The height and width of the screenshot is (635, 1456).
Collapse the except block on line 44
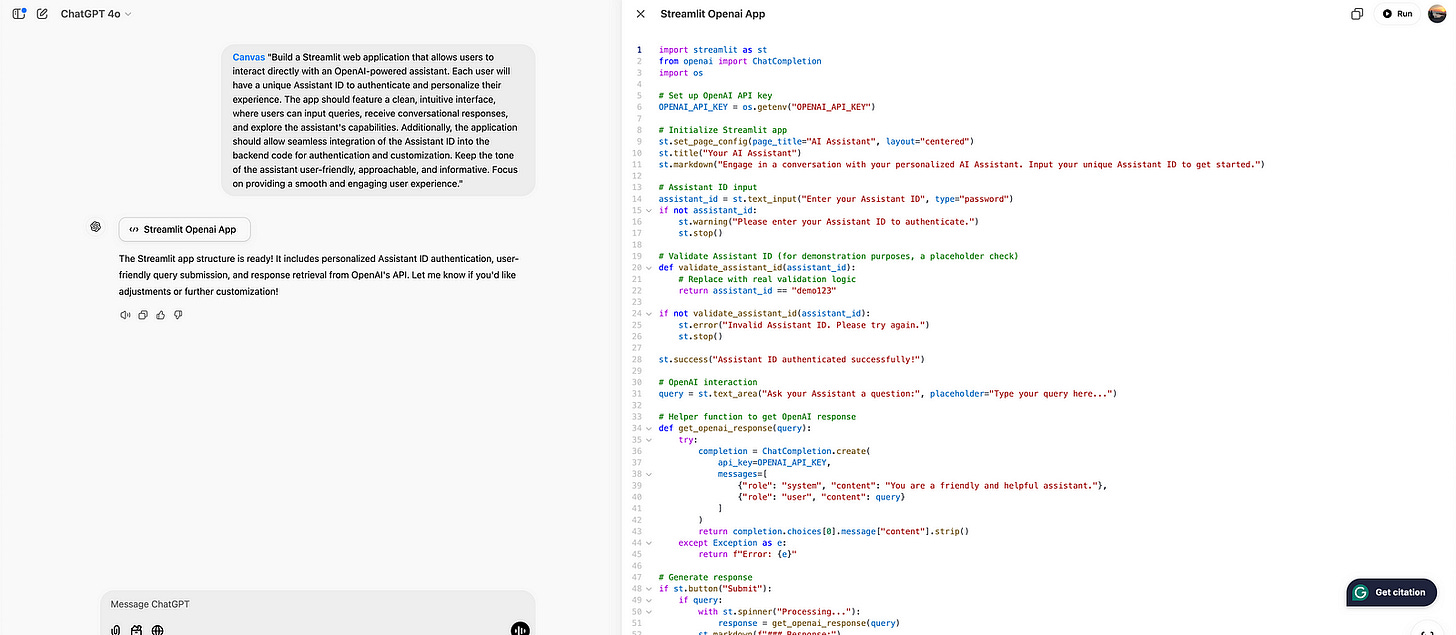point(649,543)
